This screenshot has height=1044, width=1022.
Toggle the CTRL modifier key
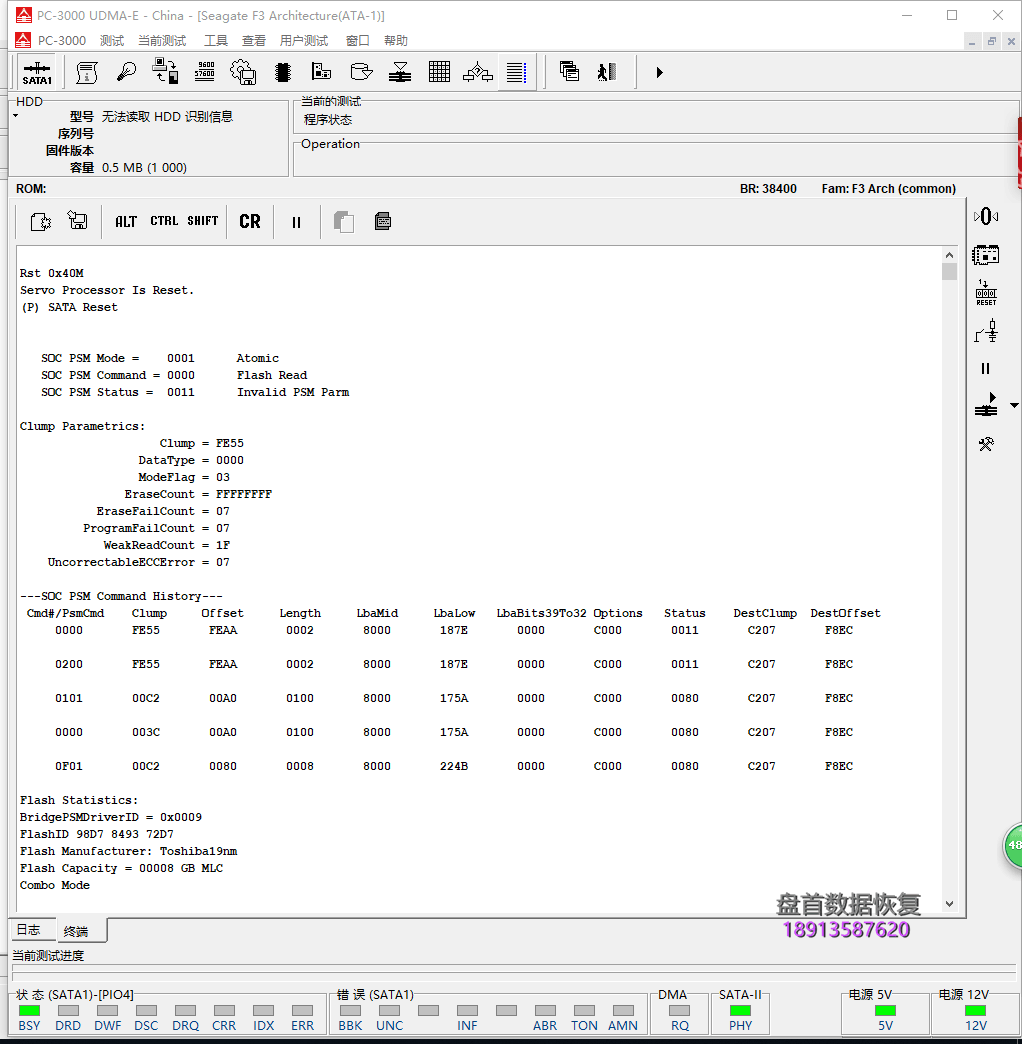click(x=164, y=220)
